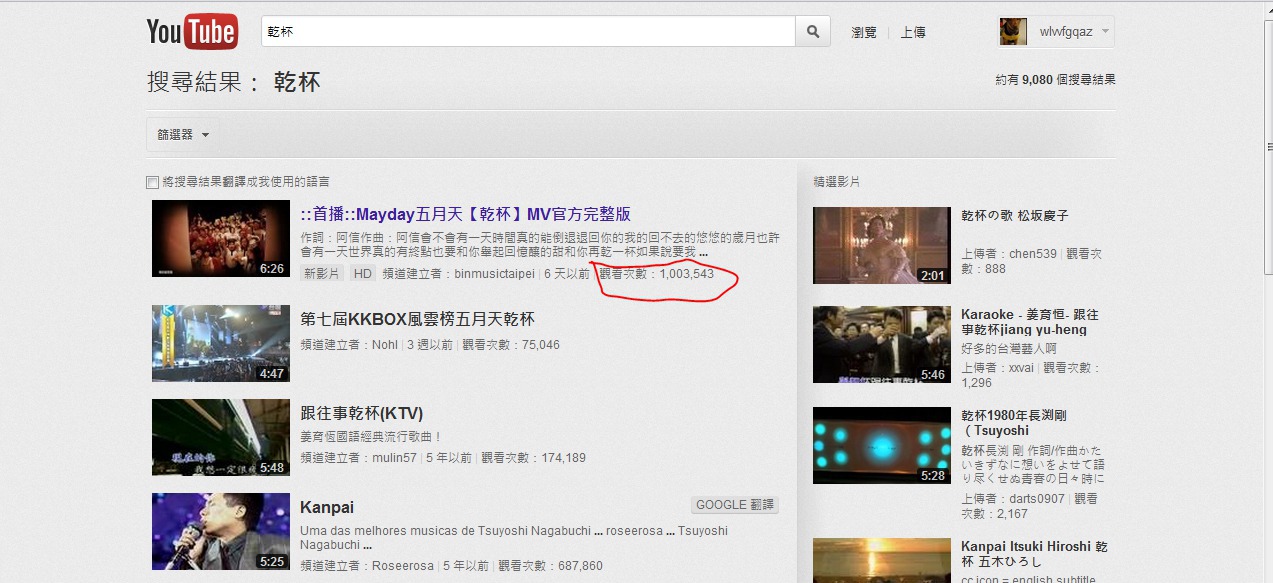Click the Mayday MV lyrics description text

pos(540,245)
